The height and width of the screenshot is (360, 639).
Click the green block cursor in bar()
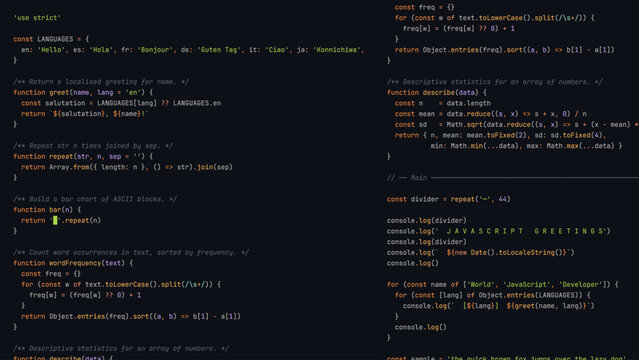click(x=55, y=221)
